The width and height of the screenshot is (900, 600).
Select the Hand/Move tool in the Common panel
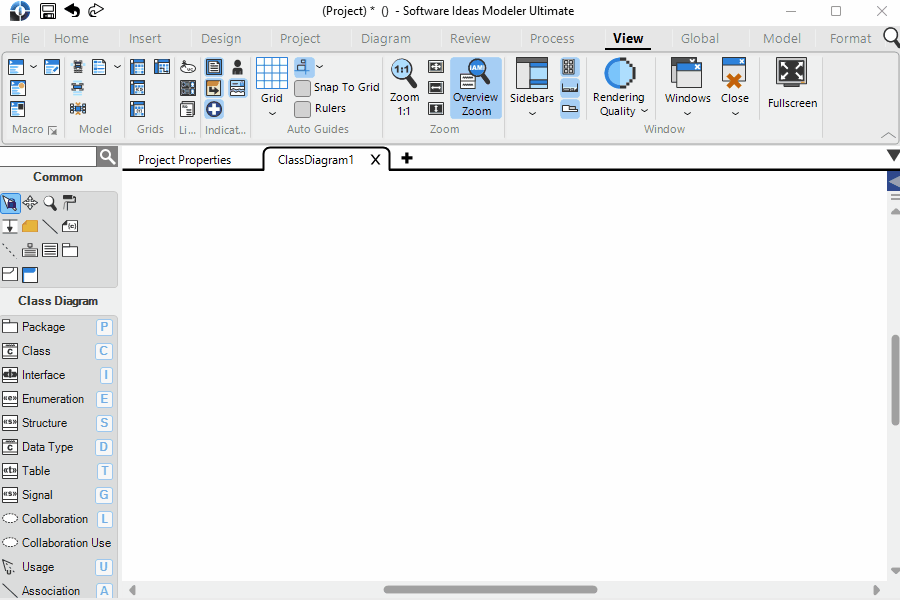[31, 202]
